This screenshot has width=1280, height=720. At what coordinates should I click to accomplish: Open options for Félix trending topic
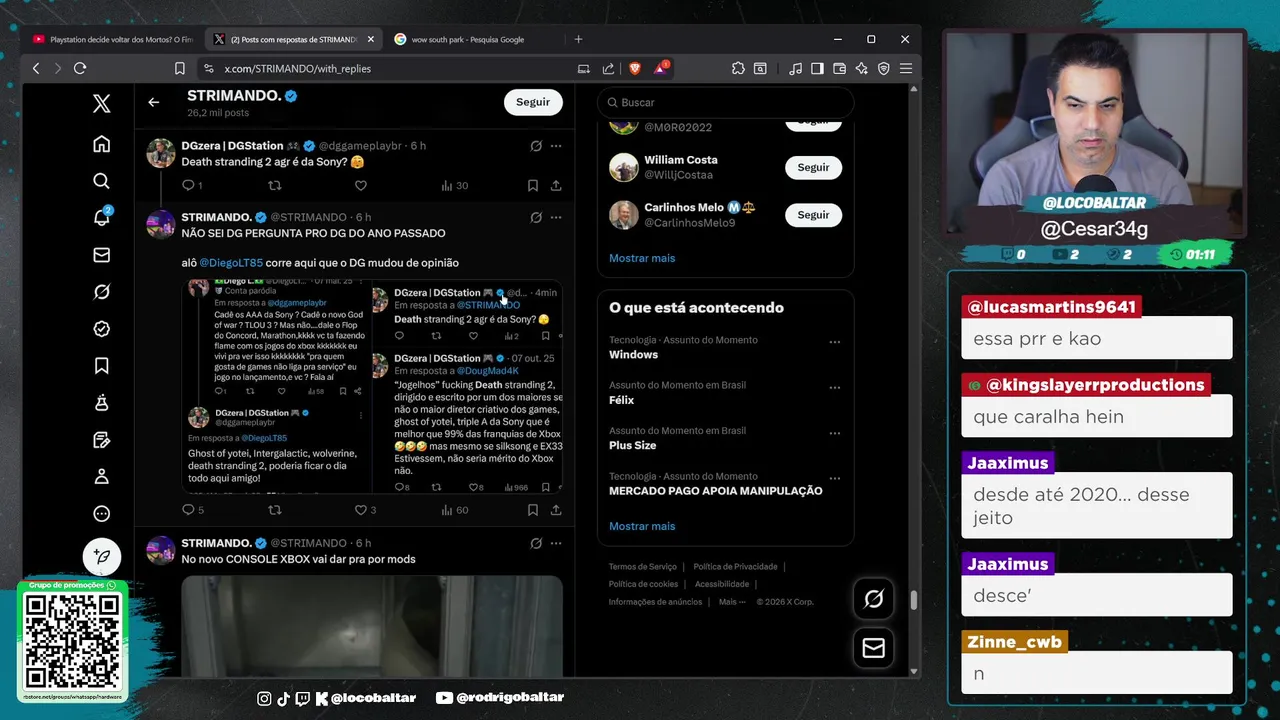pyautogui.click(x=834, y=388)
